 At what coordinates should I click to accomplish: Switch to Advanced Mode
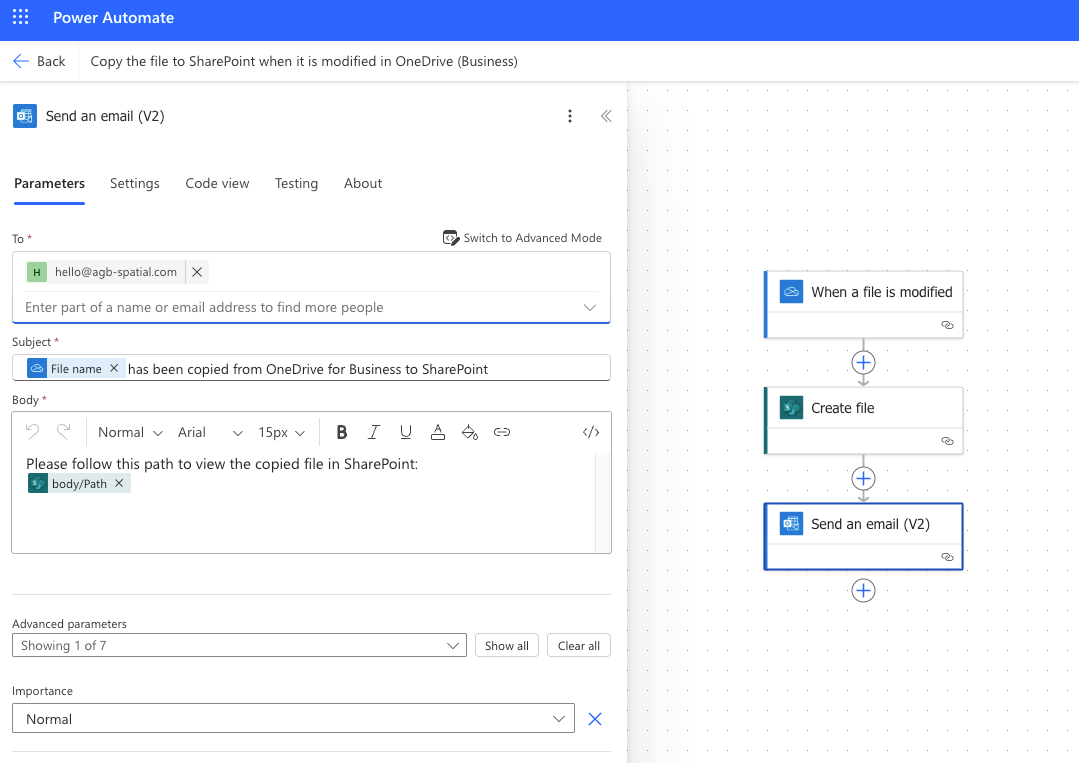(522, 238)
